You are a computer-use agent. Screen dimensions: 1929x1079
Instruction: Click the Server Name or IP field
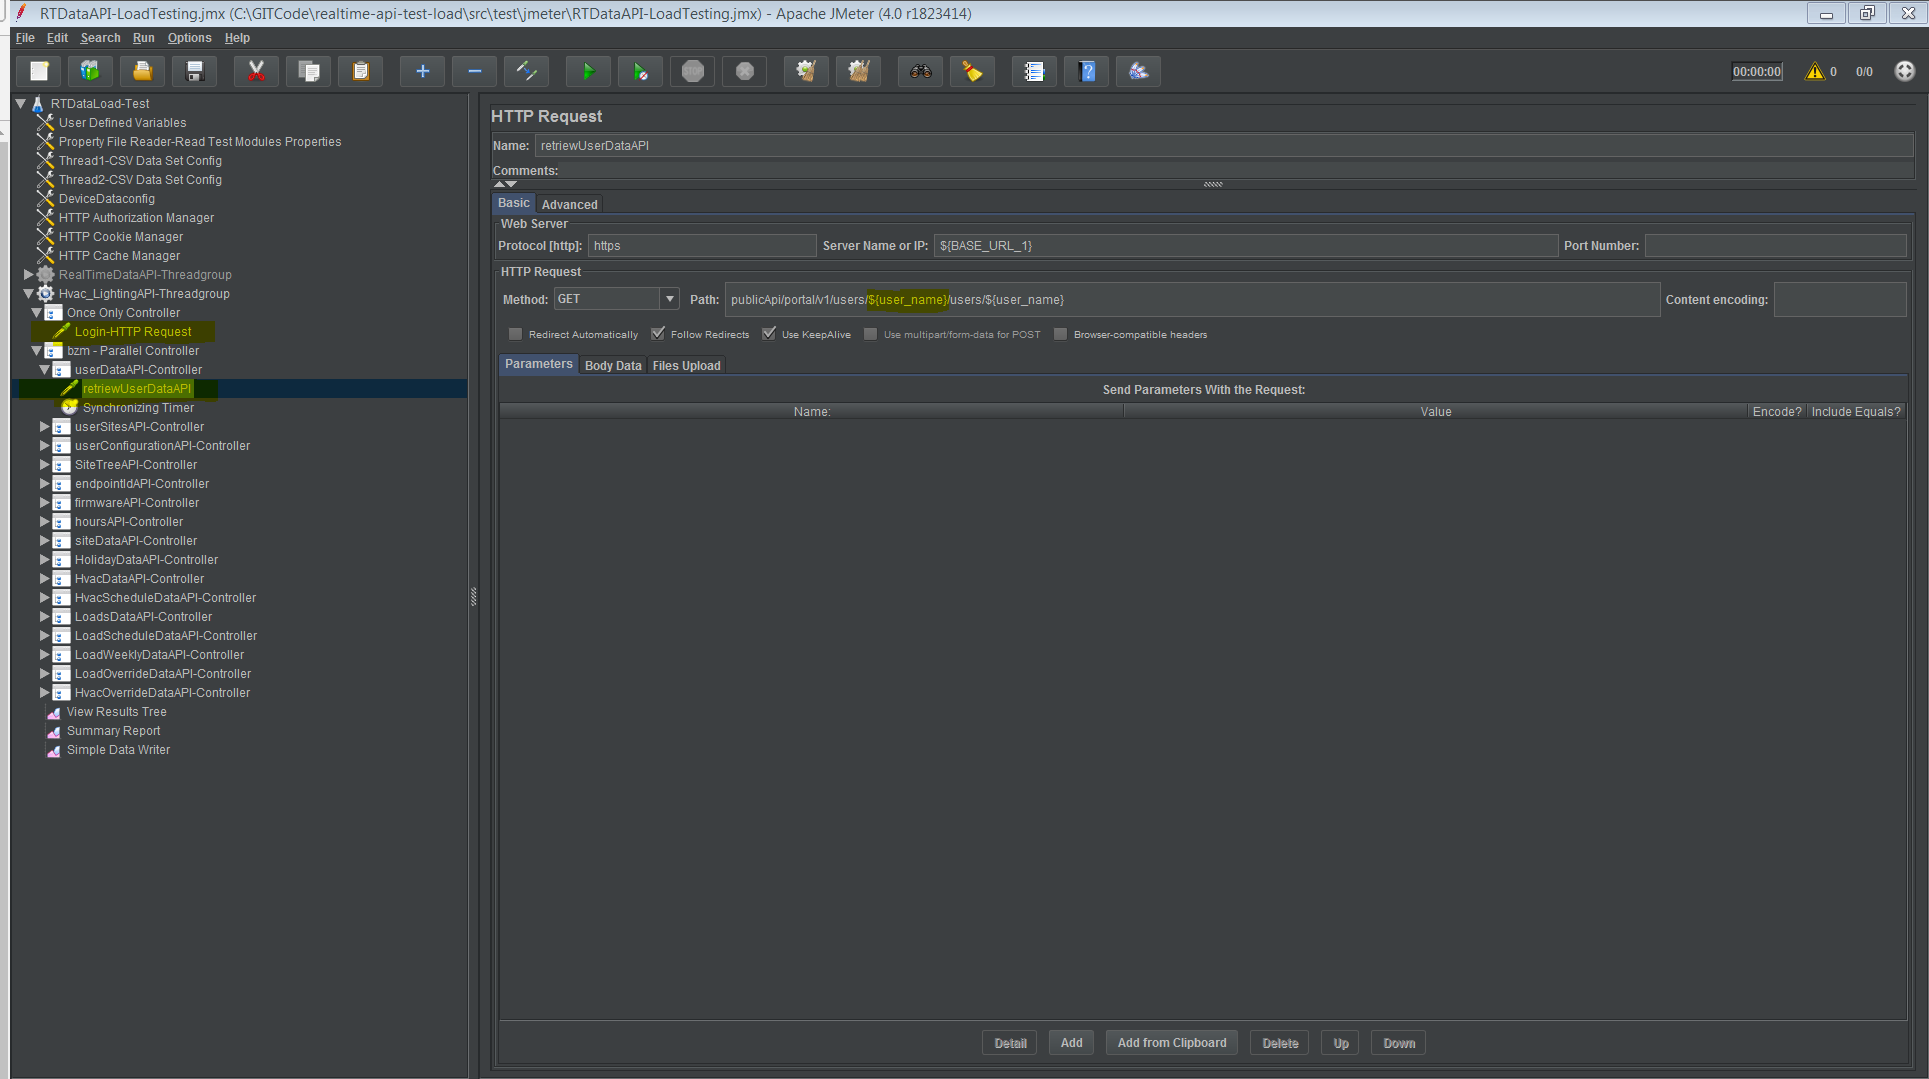(1245, 245)
